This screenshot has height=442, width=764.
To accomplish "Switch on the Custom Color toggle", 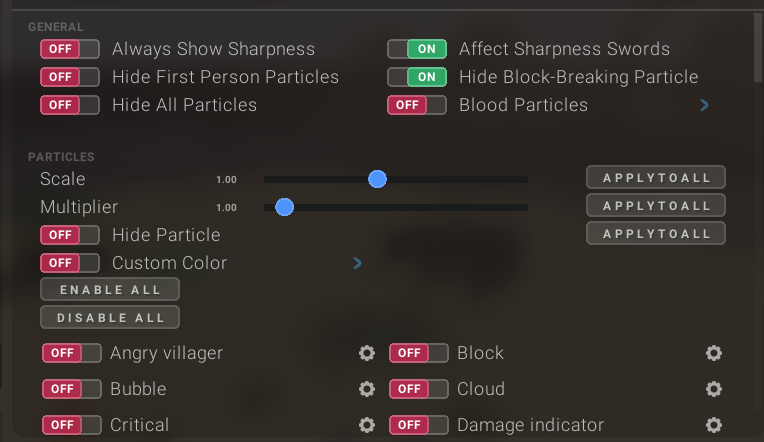I will click(x=70, y=263).
